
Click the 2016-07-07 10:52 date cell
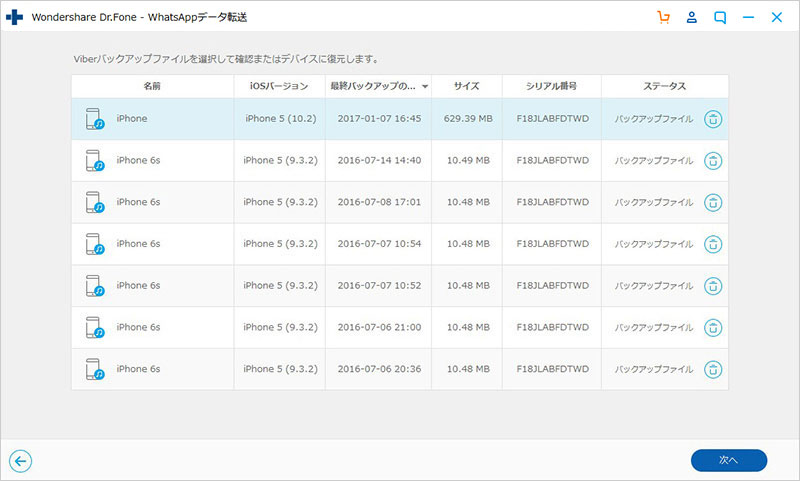tap(379, 286)
